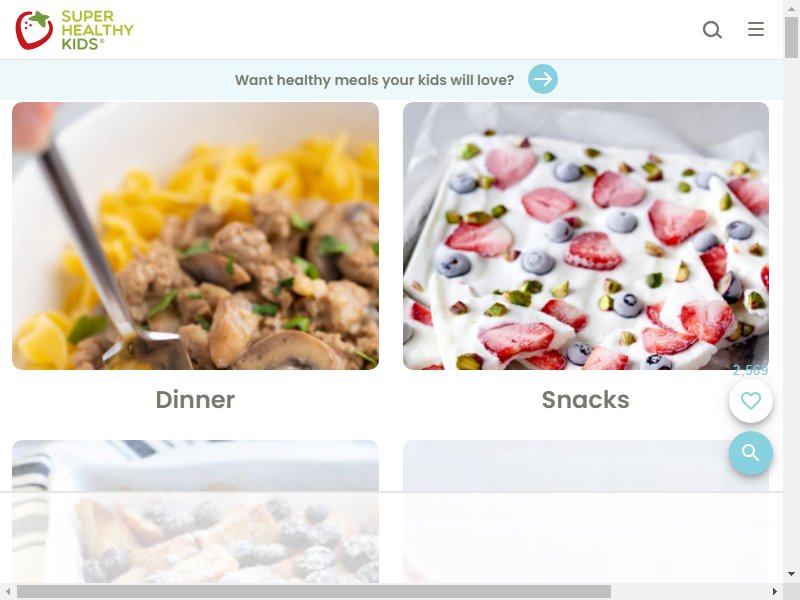Open the blueberry french toast image

pyautogui.click(x=195, y=512)
